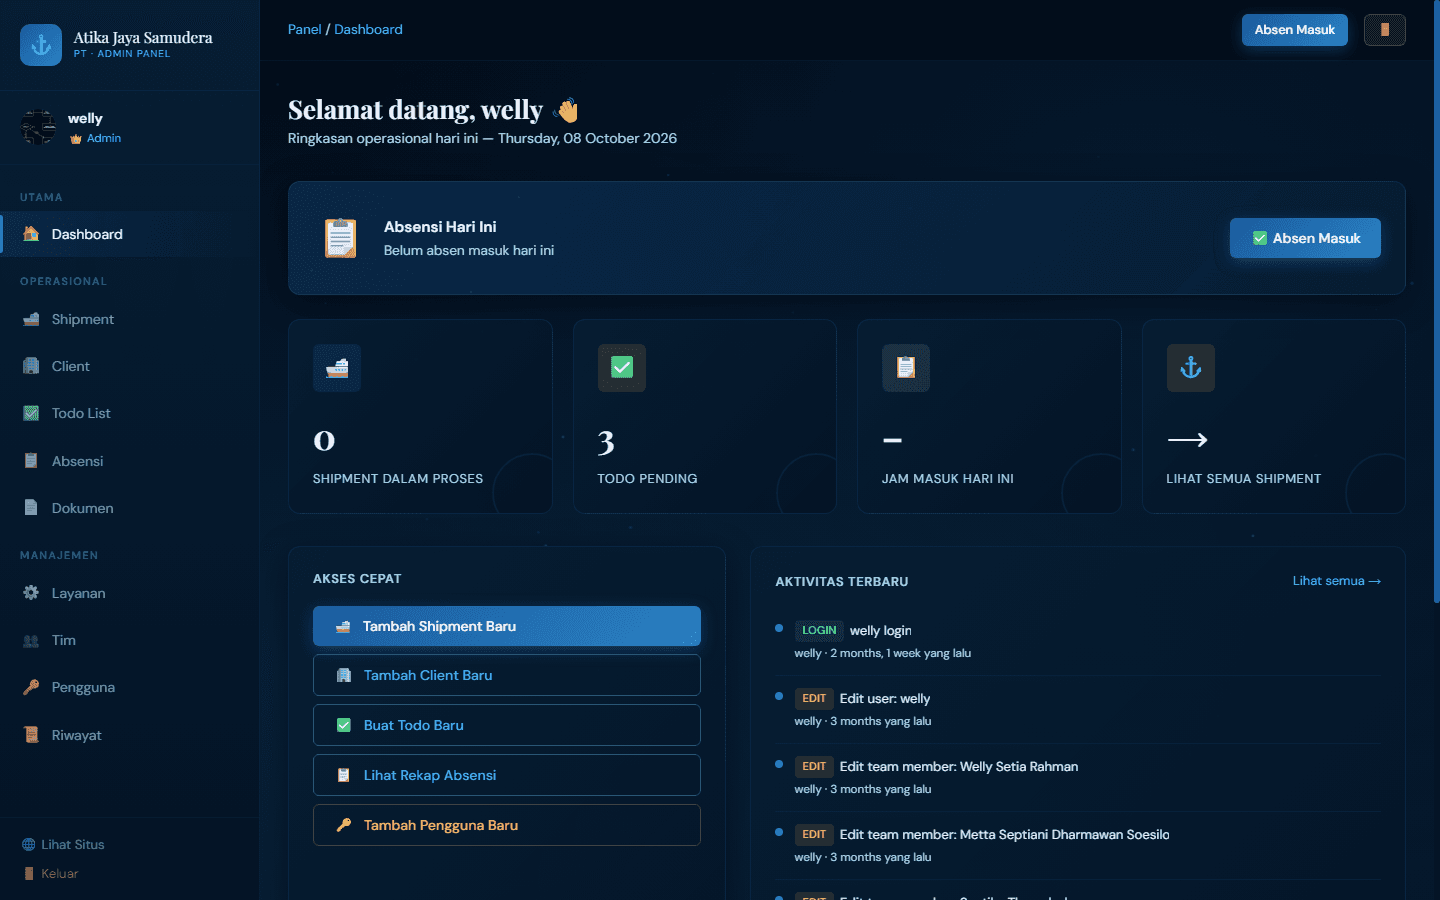Viewport: 1440px width, 900px height.
Task: Click the page vertical scrollbar
Action: [1436, 300]
